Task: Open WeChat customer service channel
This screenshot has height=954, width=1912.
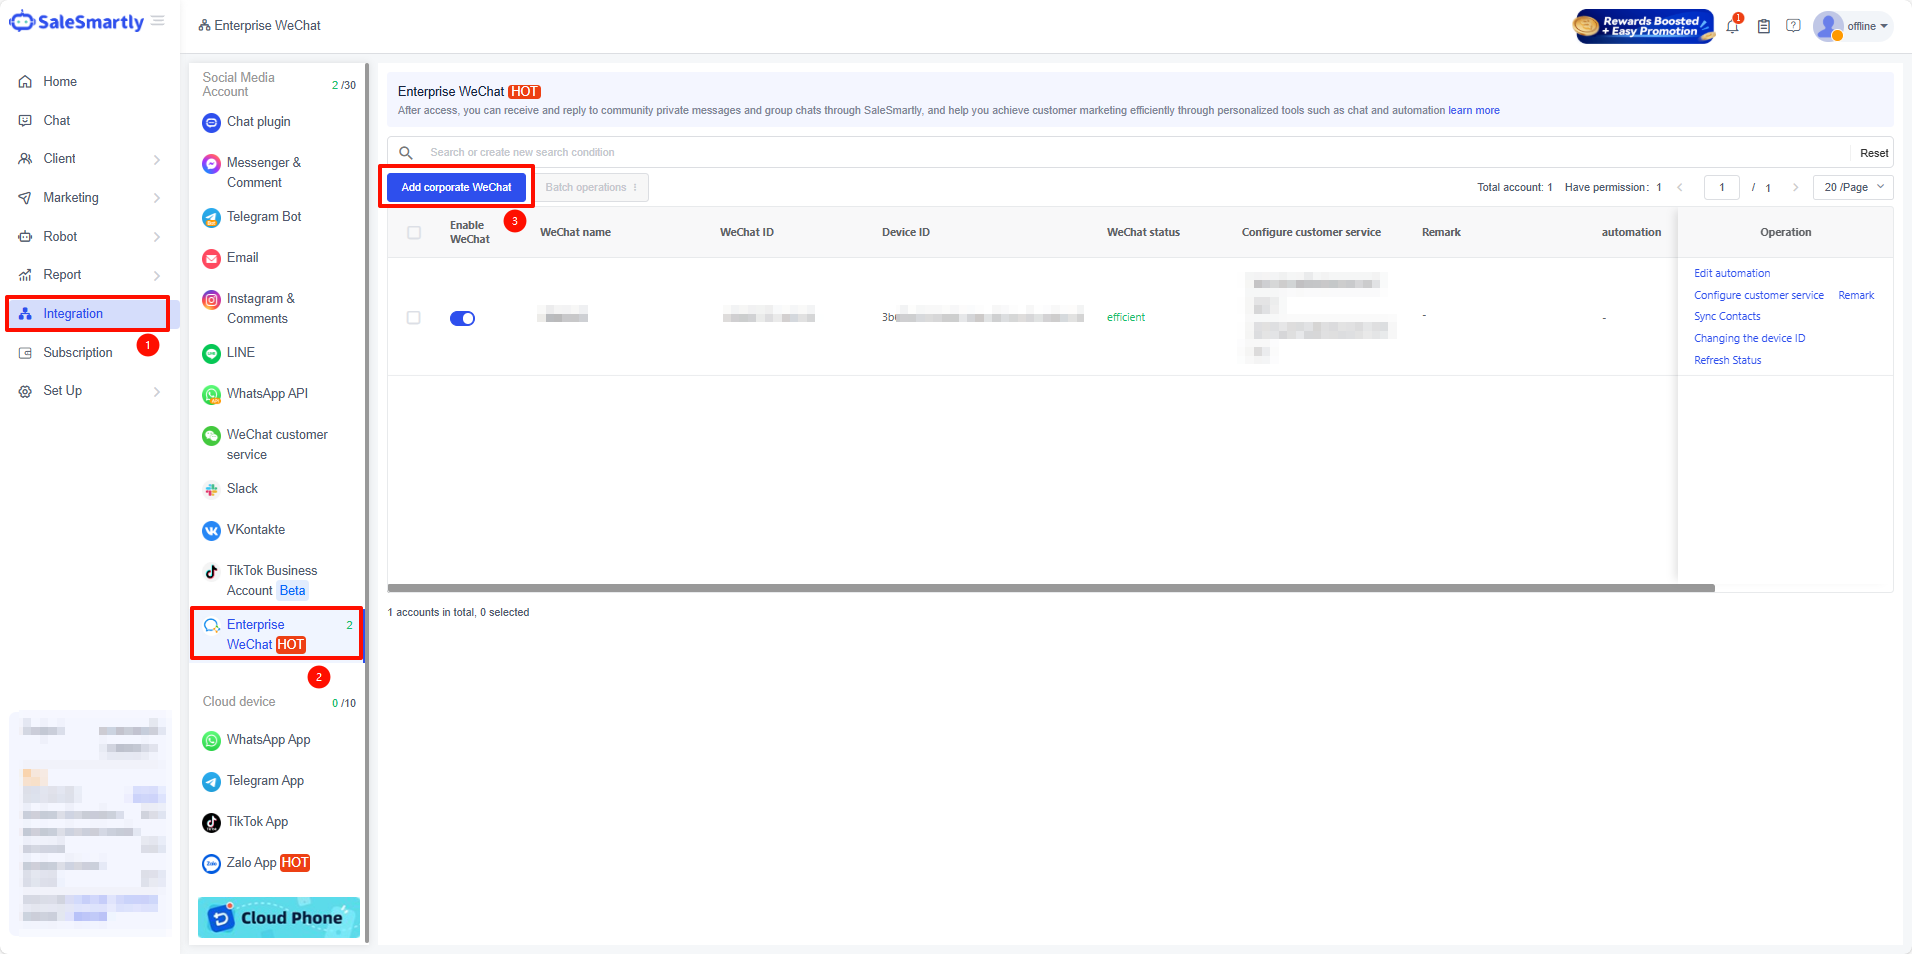Action: [x=276, y=444]
